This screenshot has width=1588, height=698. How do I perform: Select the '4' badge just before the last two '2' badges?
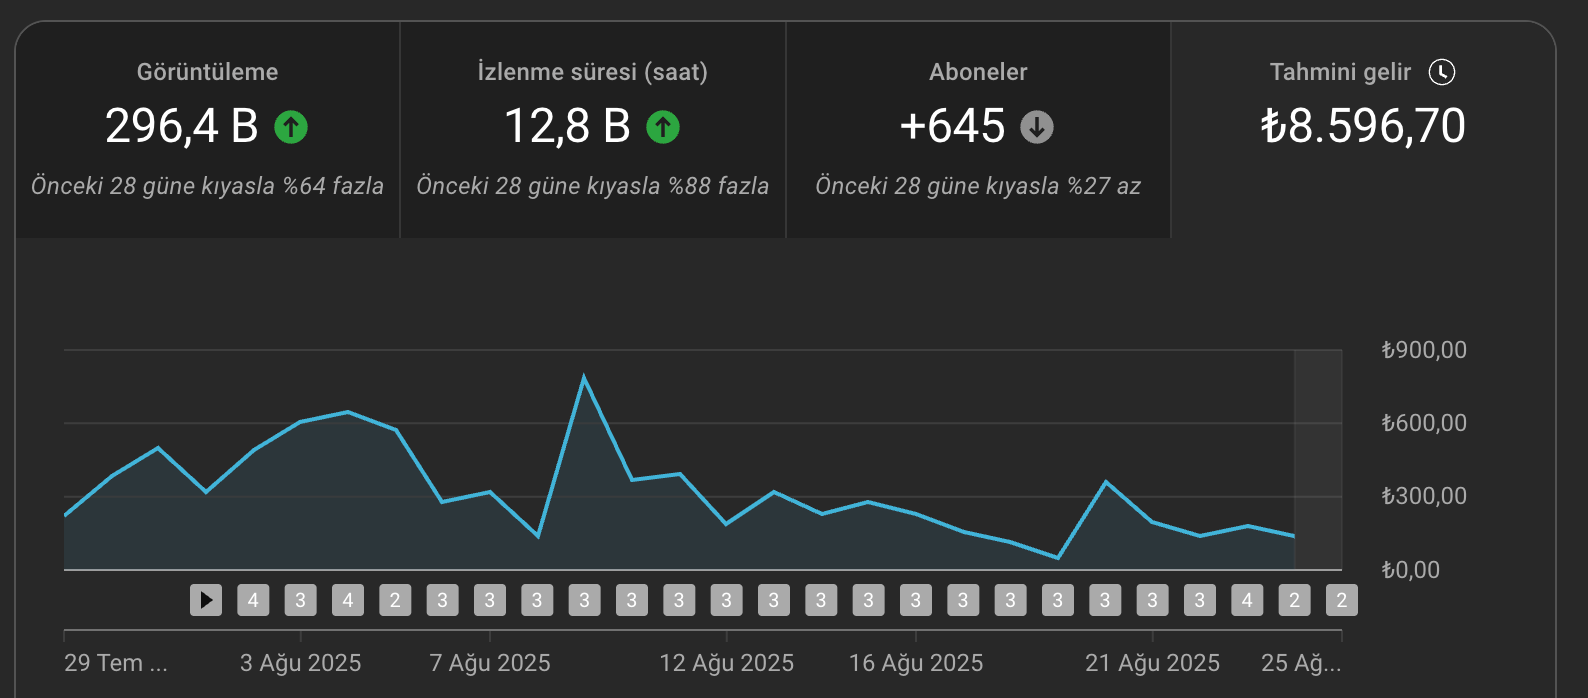(x=1247, y=600)
